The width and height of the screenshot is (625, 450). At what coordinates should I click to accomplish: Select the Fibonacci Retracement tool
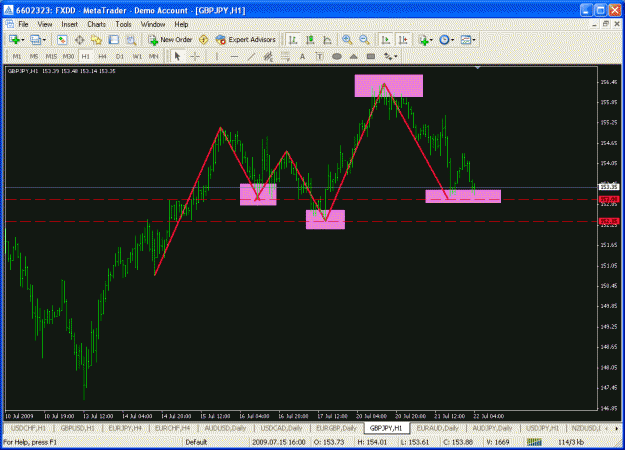tap(285, 57)
